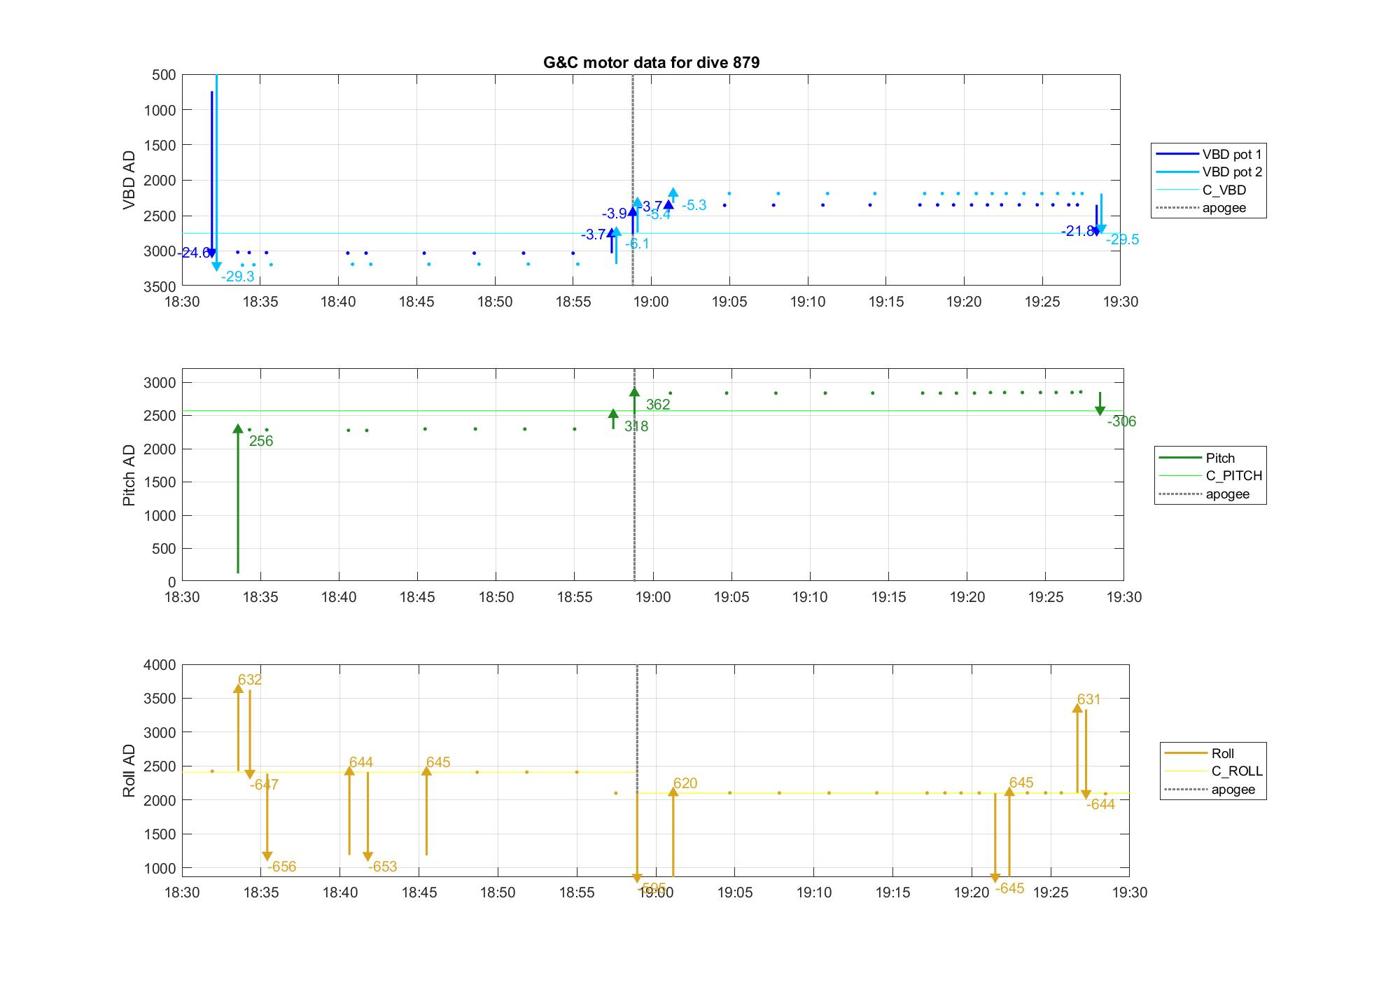Click the '-656' roll move label
Screen dimensions: 1400x986
click(281, 867)
